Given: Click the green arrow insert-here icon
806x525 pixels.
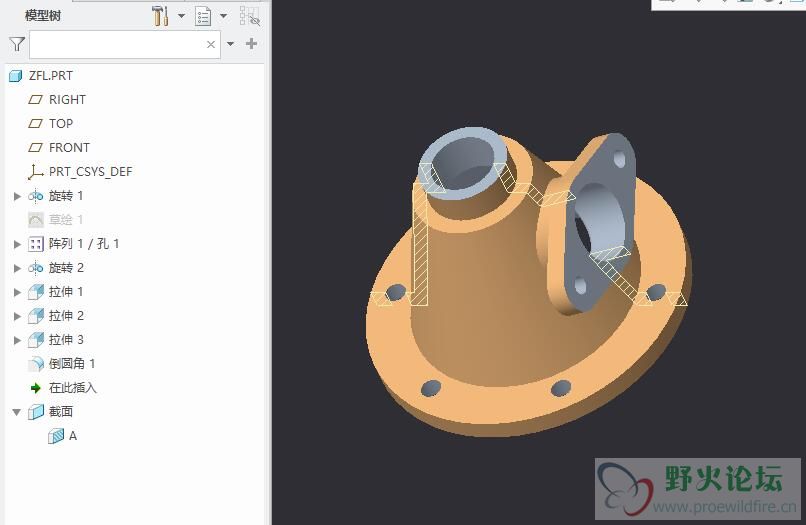Looking at the screenshot, I should [x=35, y=388].
